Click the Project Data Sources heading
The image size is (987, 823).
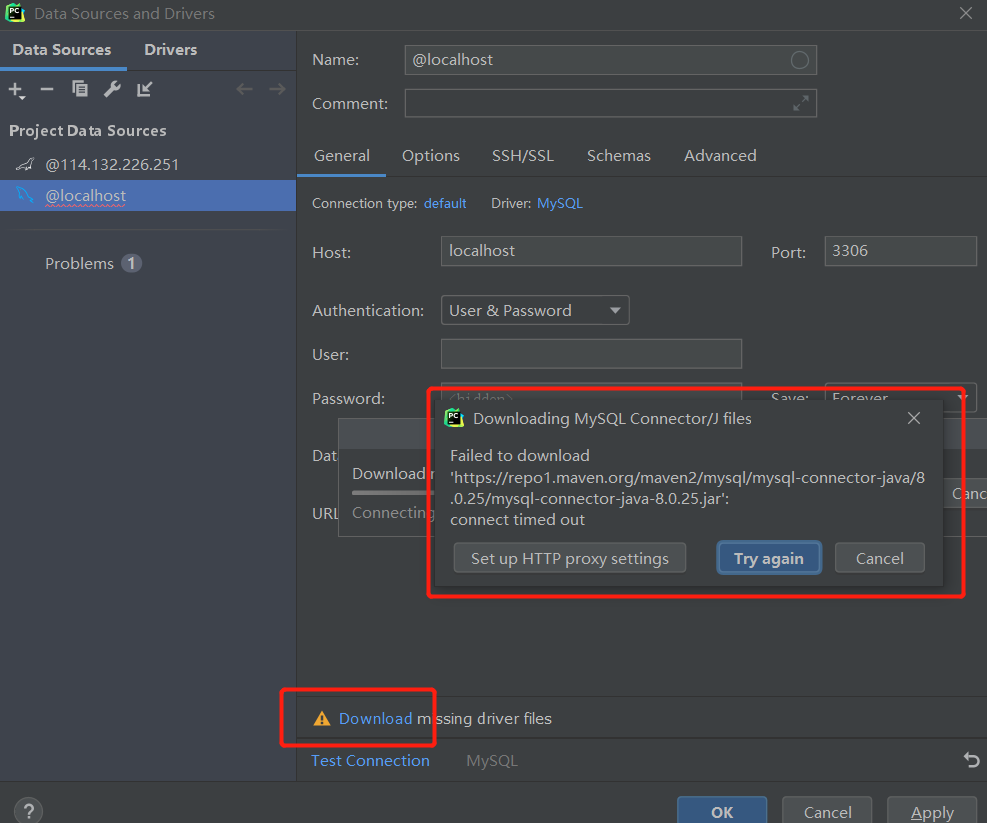[87, 131]
